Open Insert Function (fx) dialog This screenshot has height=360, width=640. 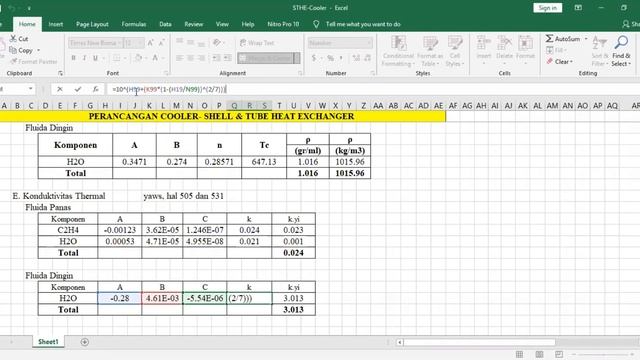point(95,89)
